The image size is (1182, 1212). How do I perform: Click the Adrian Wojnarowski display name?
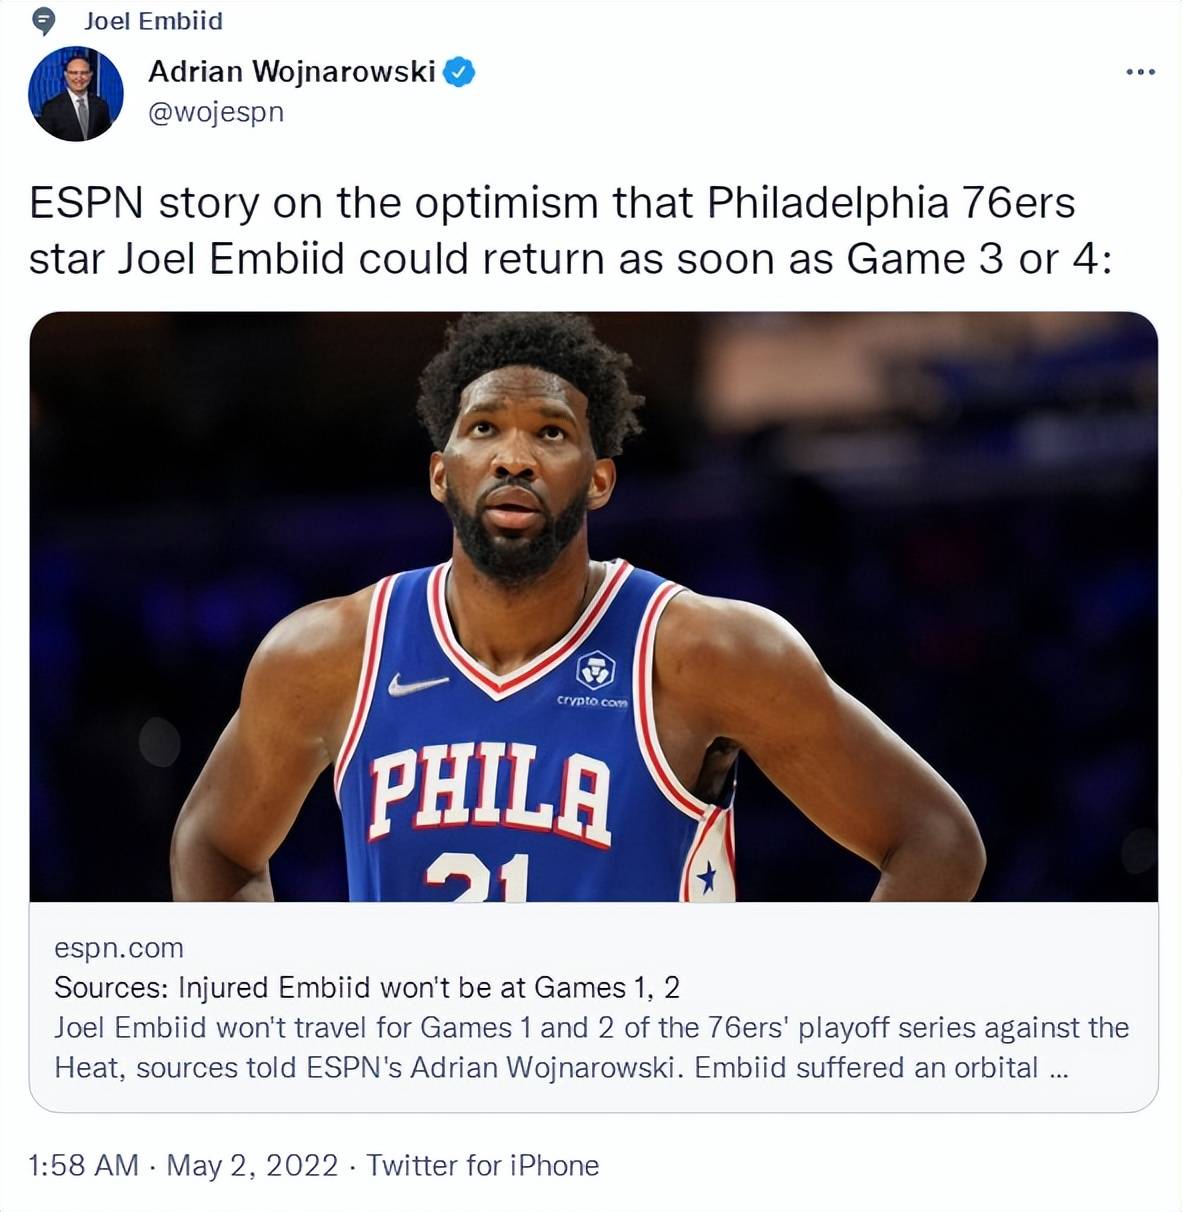click(292, 72)
